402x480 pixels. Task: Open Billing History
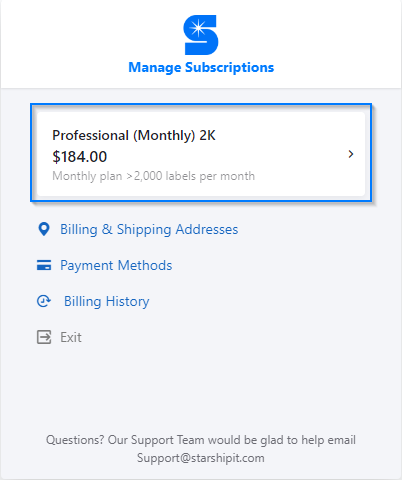tap(107, 302)
